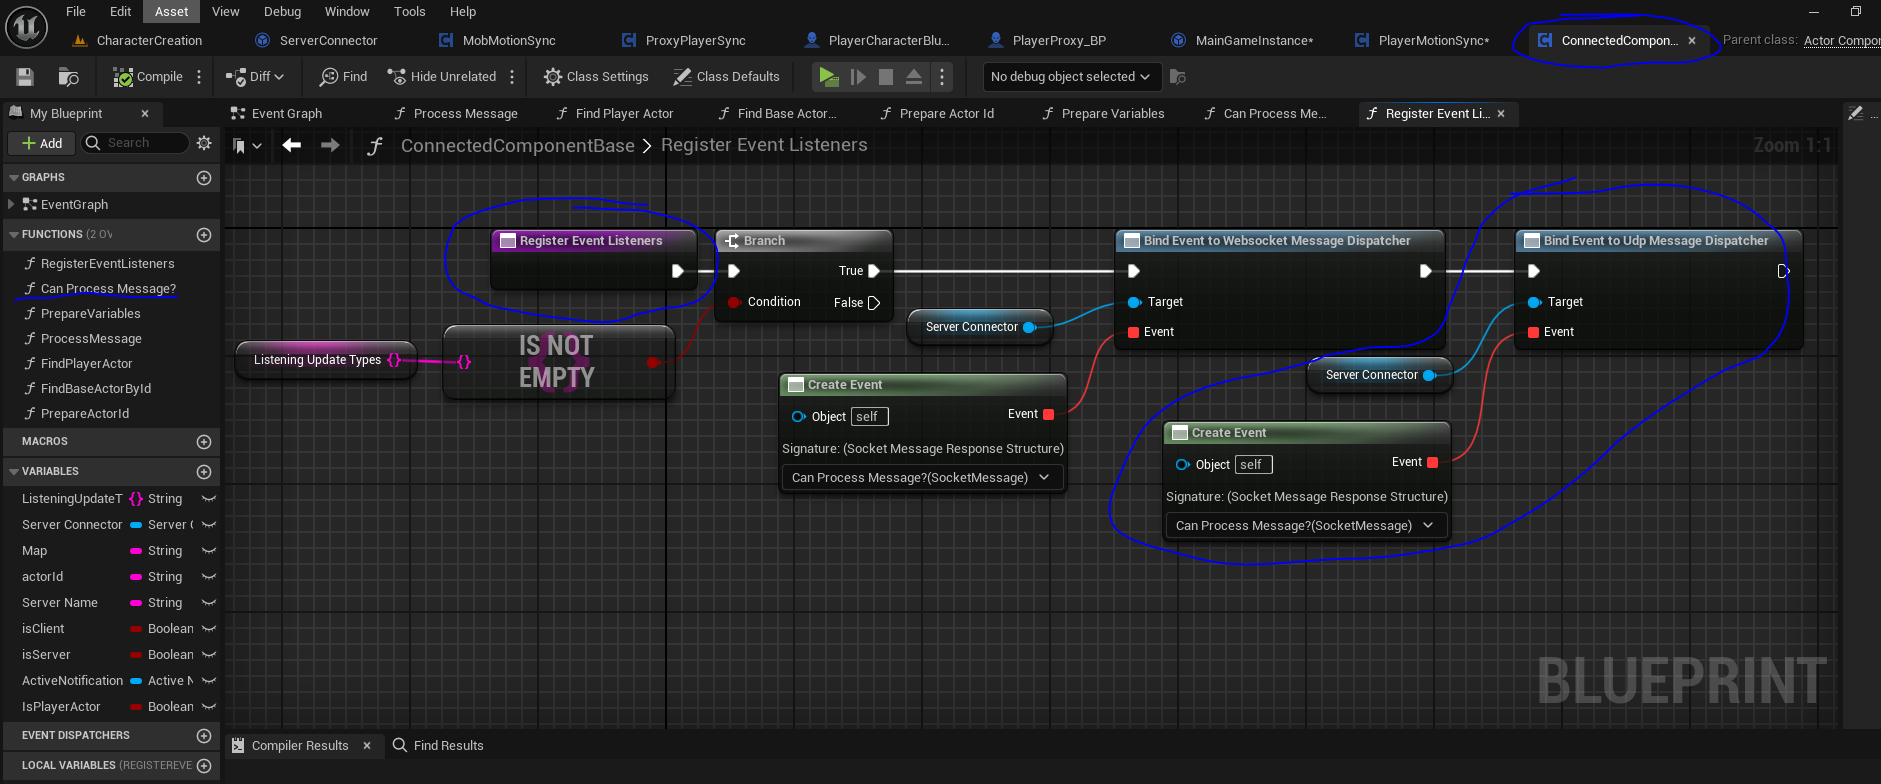Click the debug object locate icon
1881x784 pixels.
click(x=1178, y=77)
